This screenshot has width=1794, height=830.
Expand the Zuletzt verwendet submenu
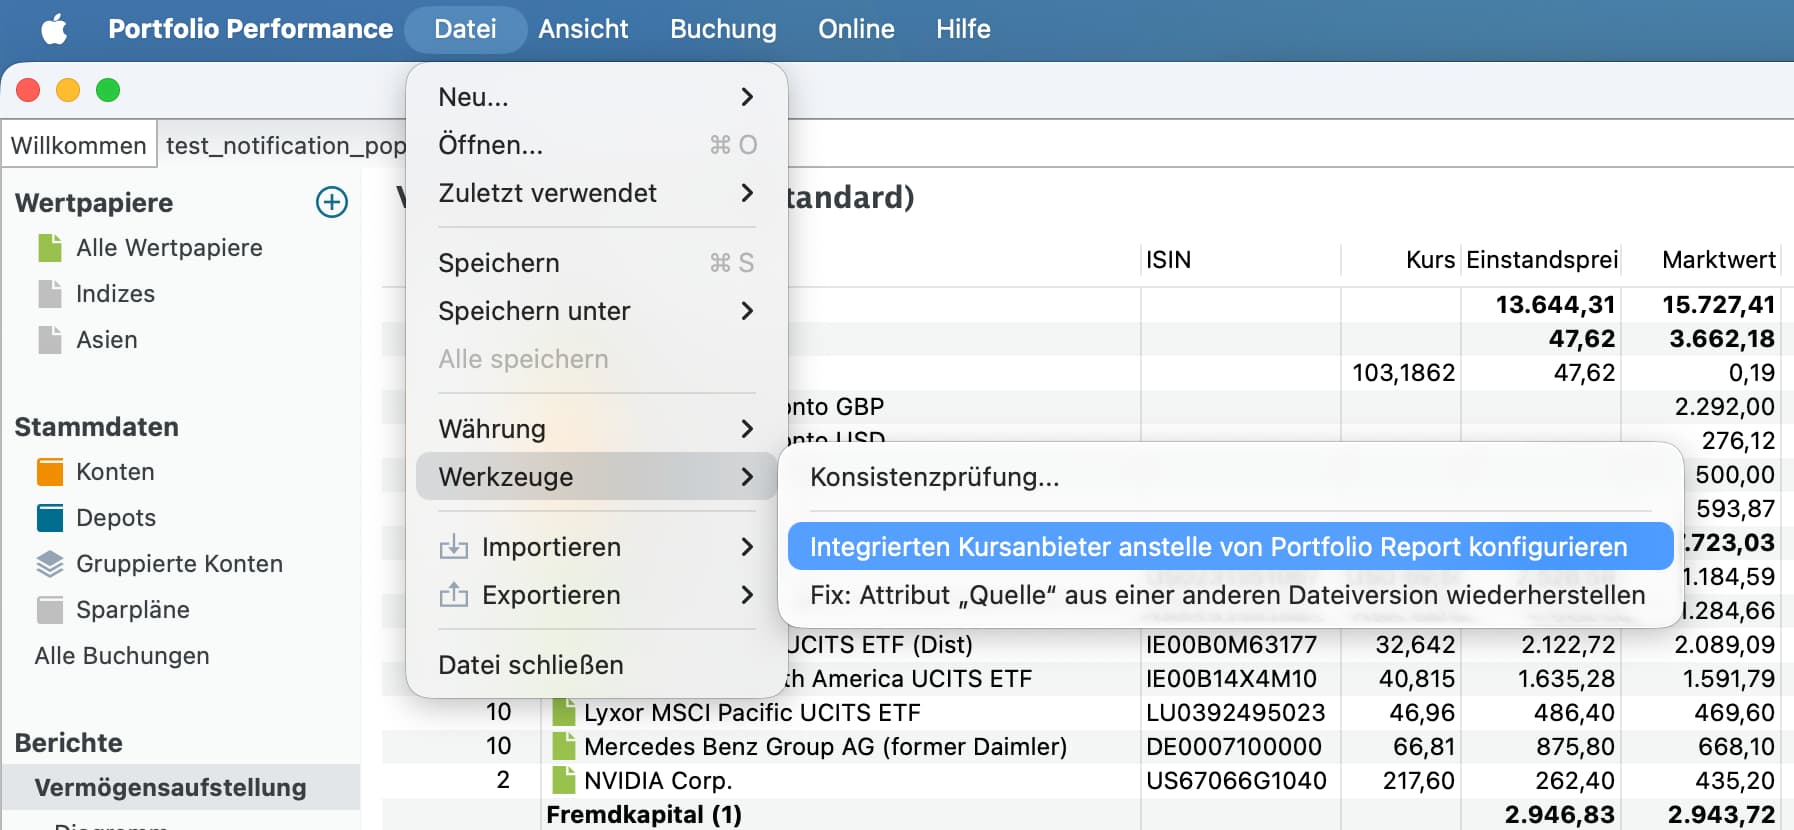point(746,193)
